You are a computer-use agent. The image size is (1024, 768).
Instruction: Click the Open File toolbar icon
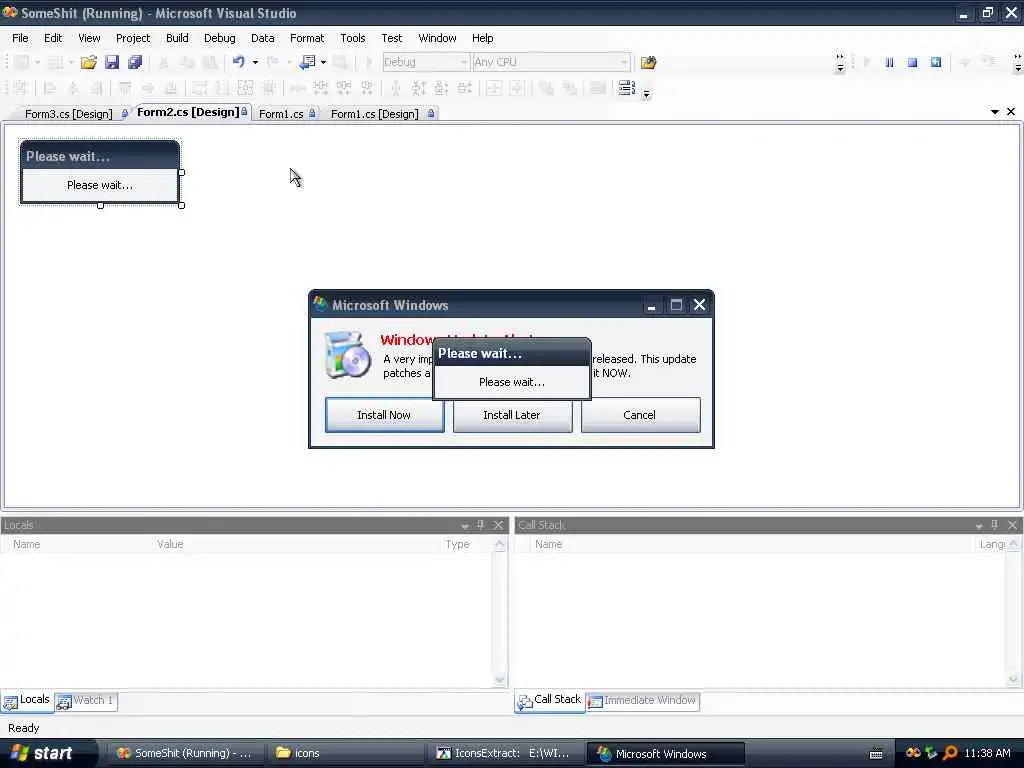point(89,62)
